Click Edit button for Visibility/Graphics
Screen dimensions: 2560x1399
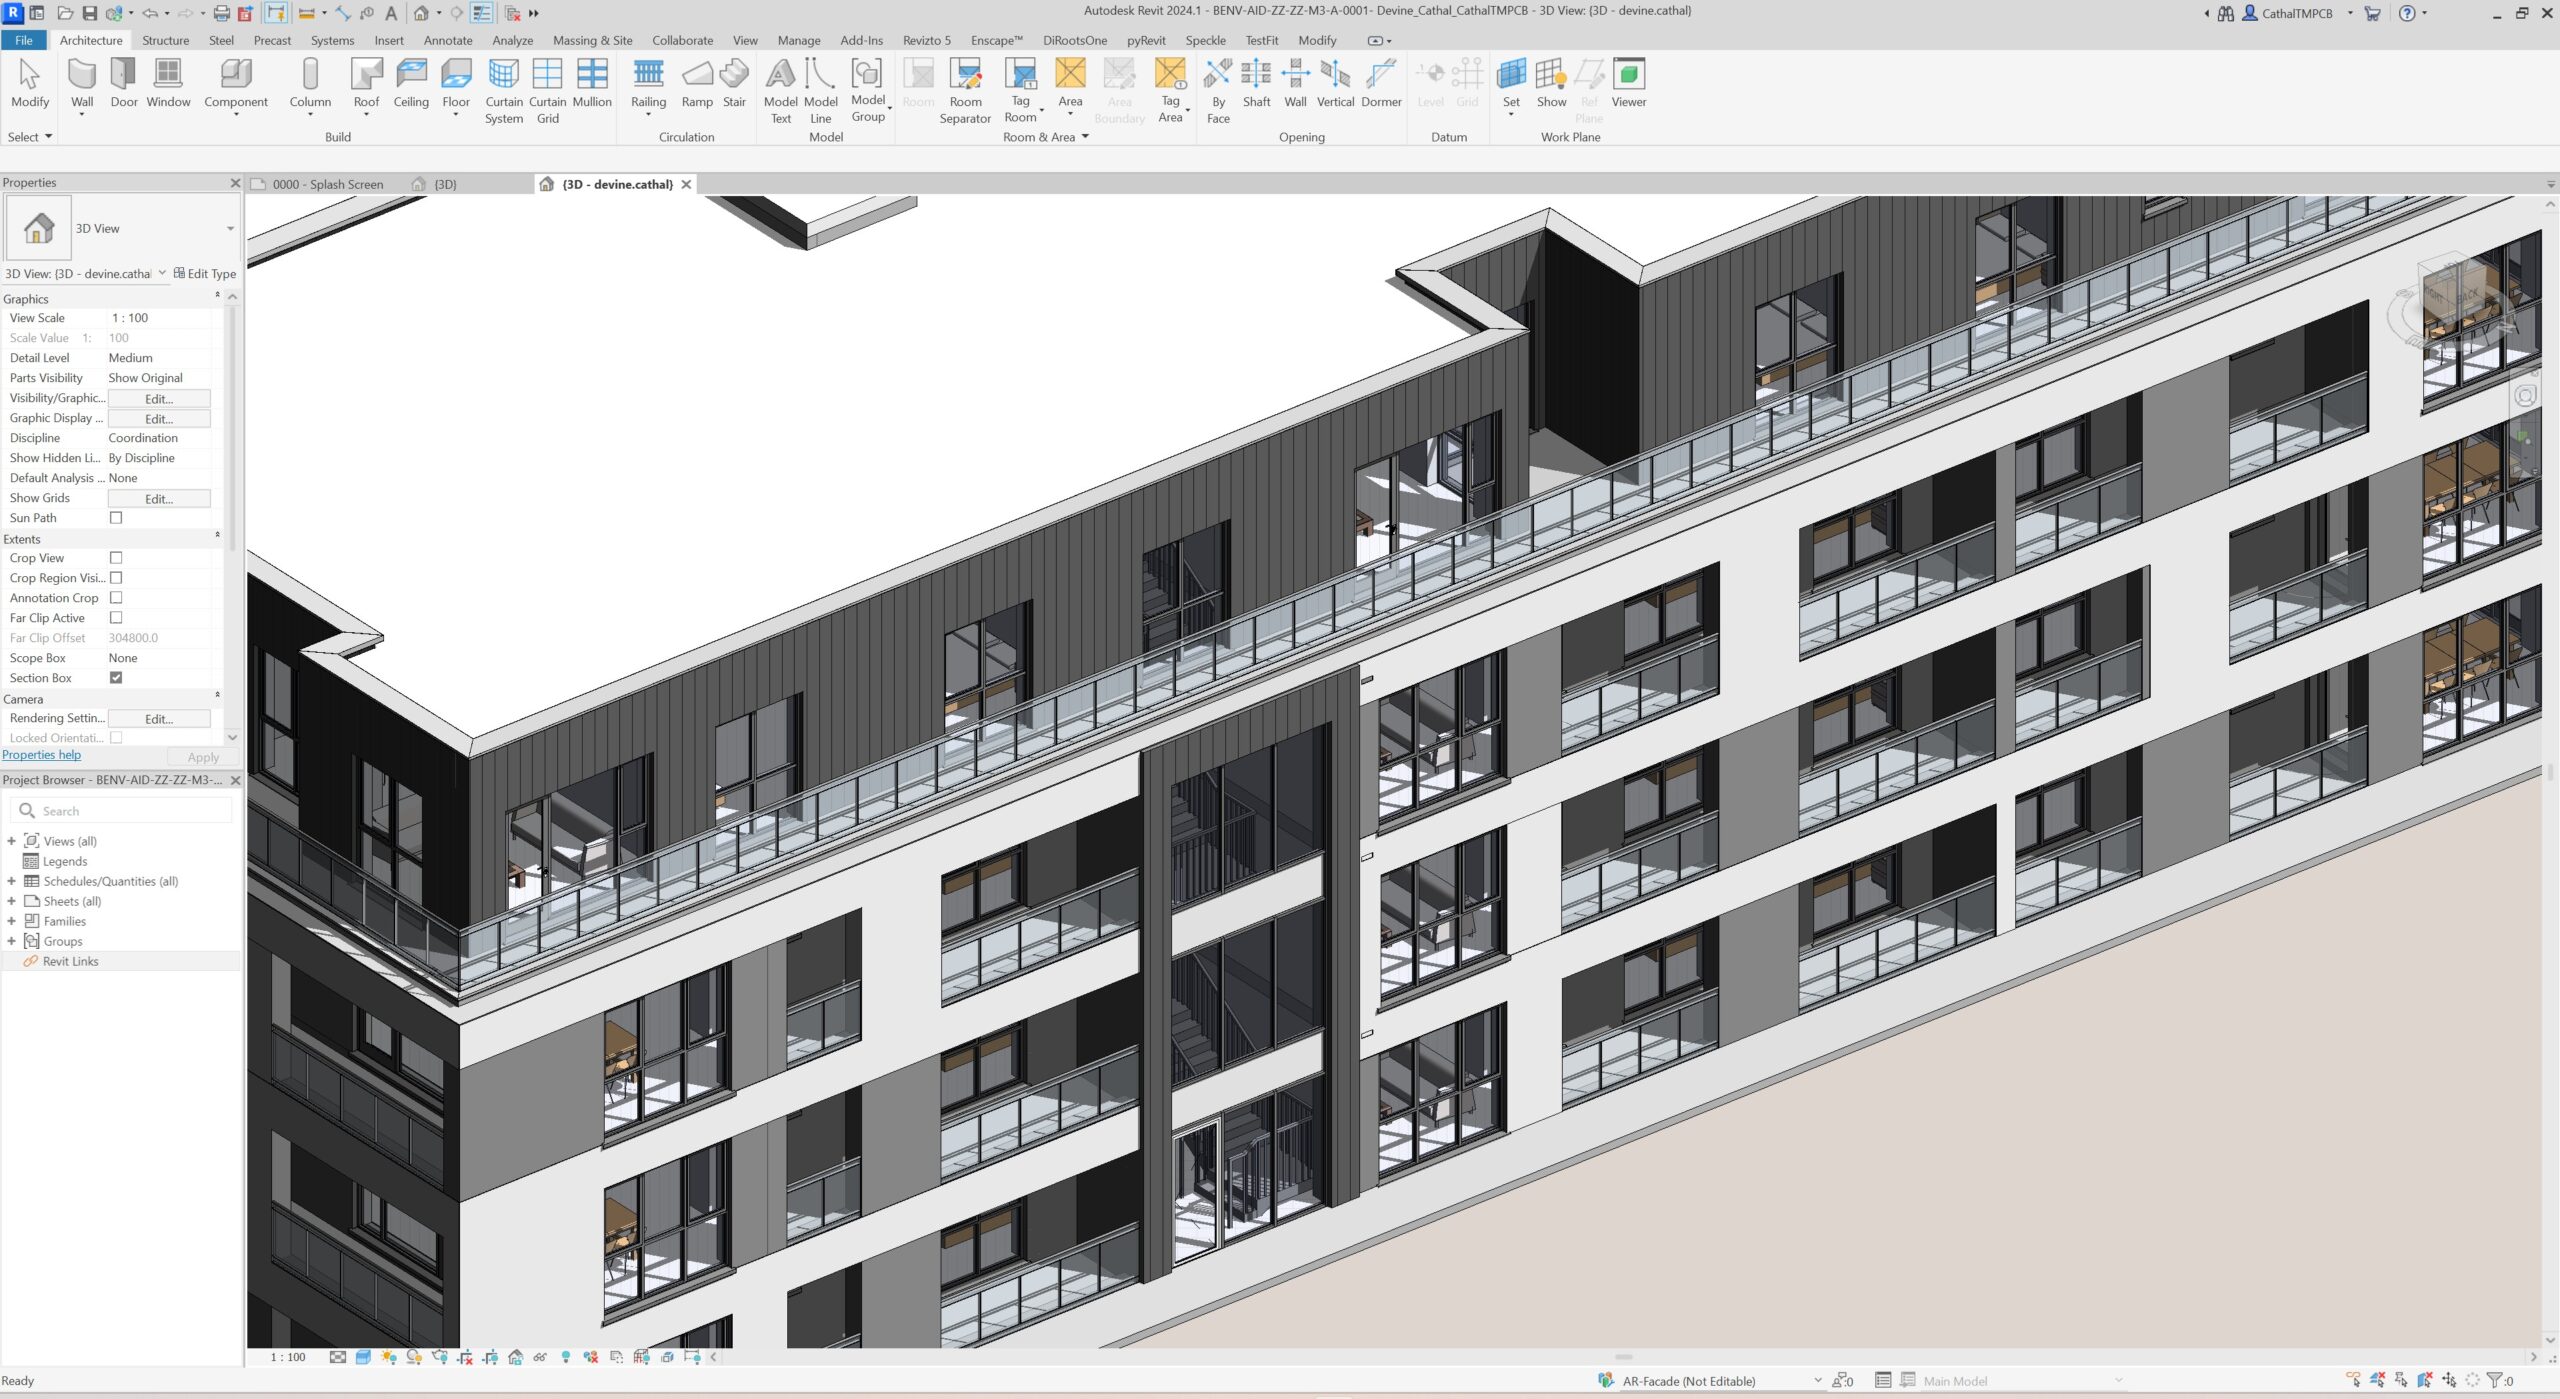pos(159,398)
